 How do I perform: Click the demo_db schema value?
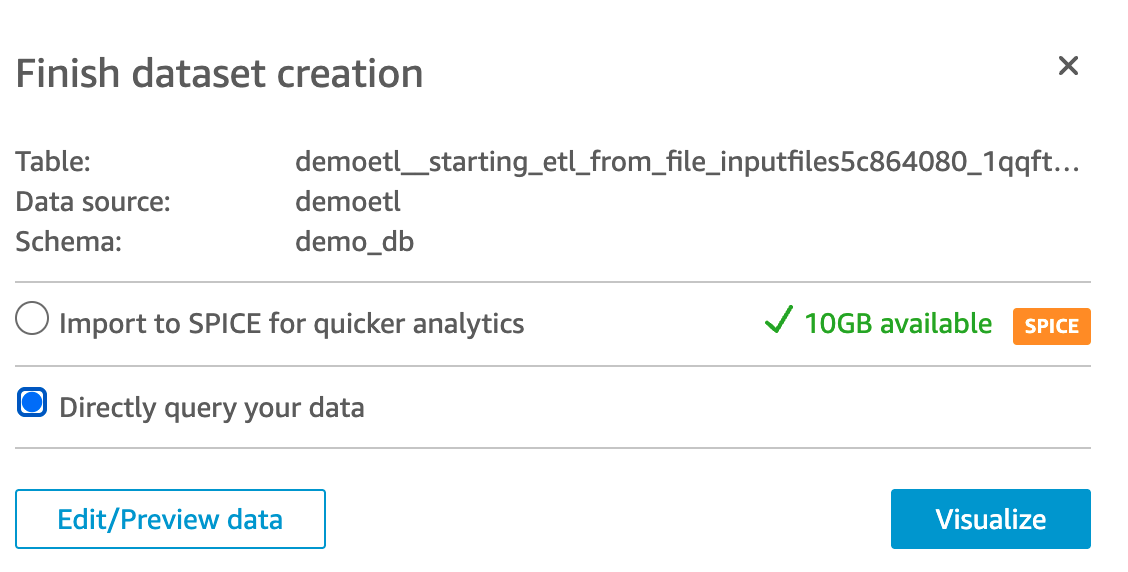click(x=354, y=242)
